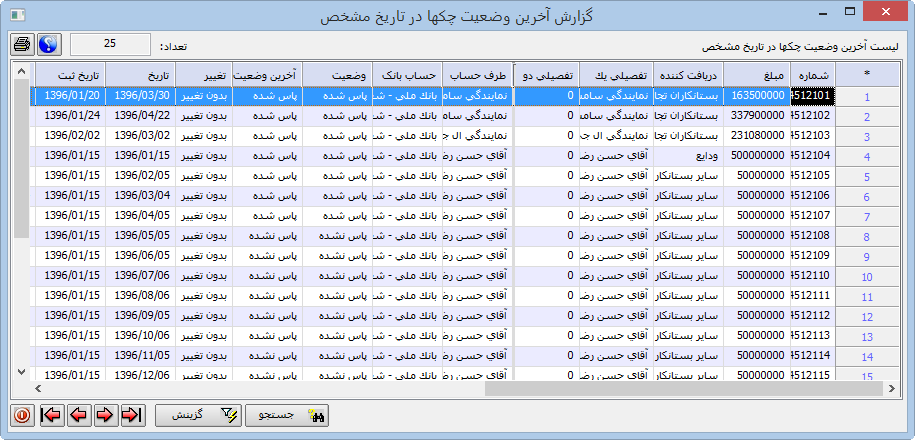The height and width of the screenshot is (440, 915).
Task: Click registration date cell 1396/02/02
Action: click(71, 136)
